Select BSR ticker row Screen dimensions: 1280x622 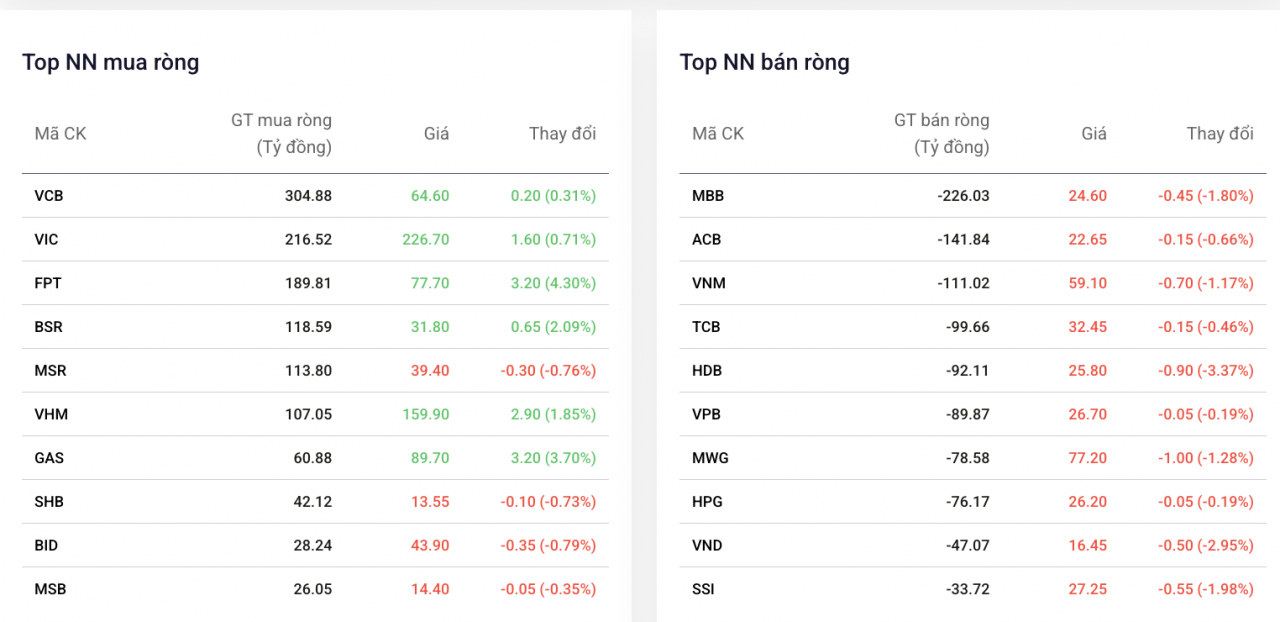[315, 327]
